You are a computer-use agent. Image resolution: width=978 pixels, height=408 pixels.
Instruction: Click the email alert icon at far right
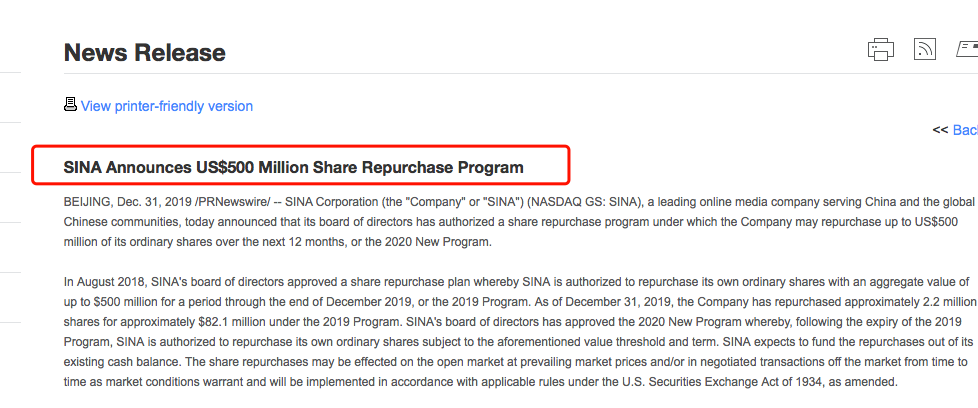tap(967, 49)
